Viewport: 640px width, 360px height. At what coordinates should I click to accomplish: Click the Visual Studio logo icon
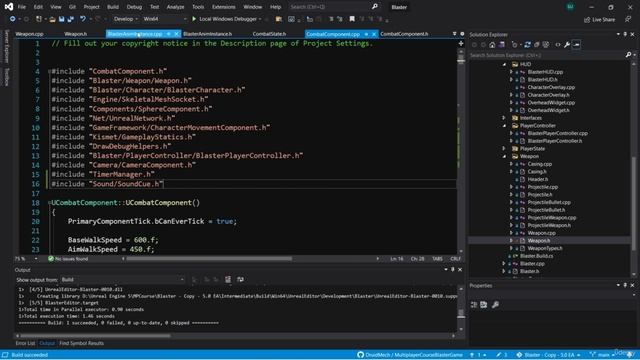(9, 7)
